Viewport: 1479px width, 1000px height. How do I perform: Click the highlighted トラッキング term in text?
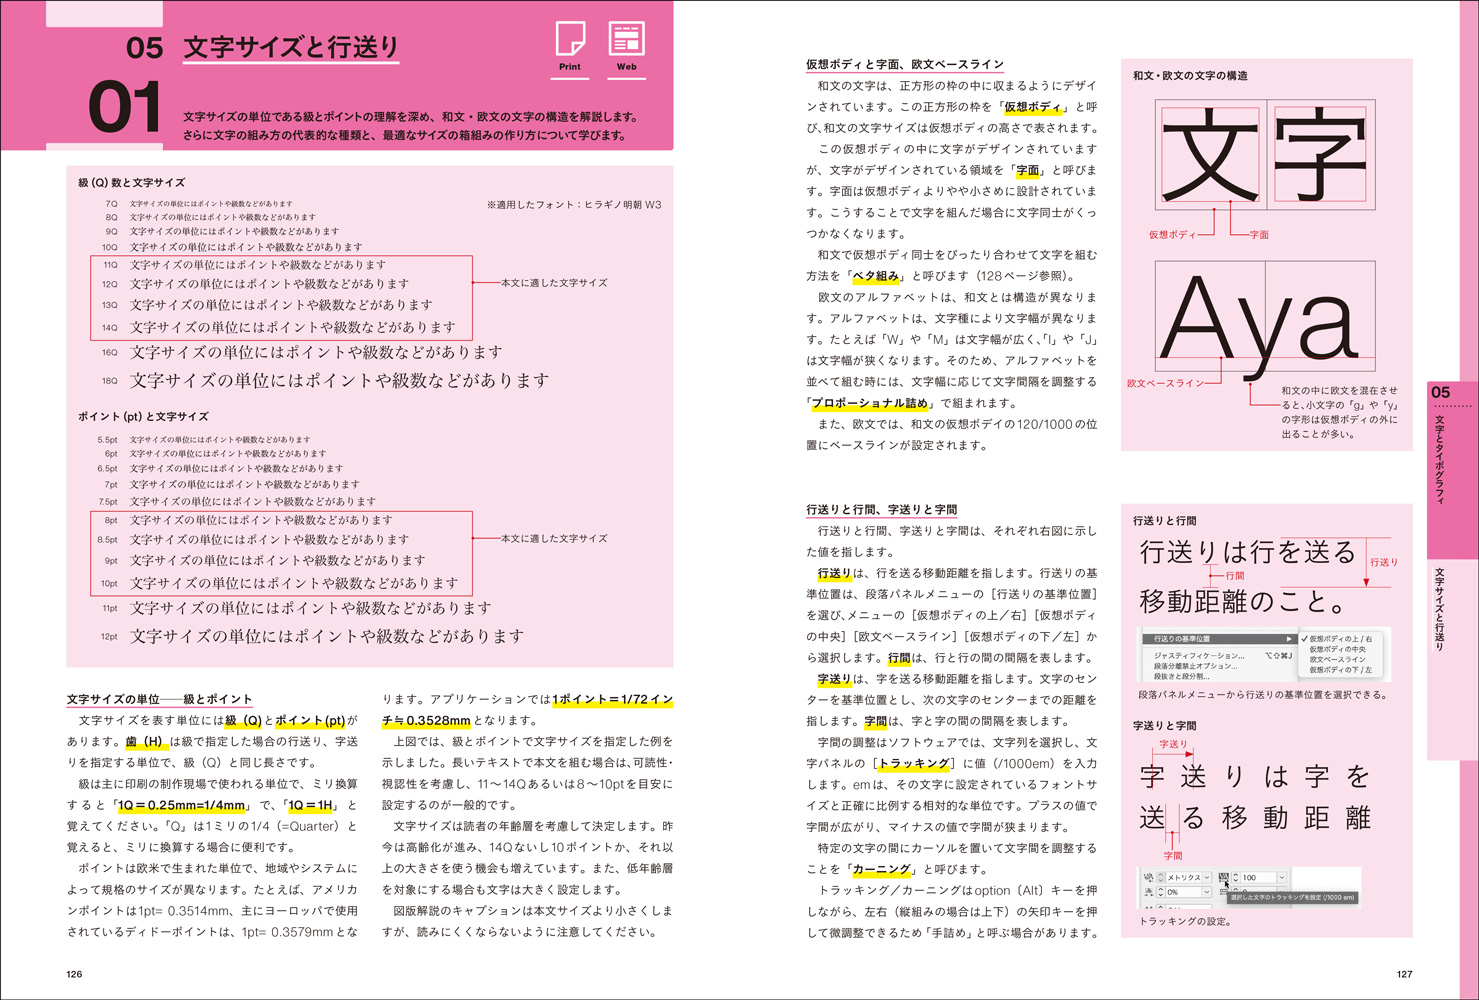[914, 763]
